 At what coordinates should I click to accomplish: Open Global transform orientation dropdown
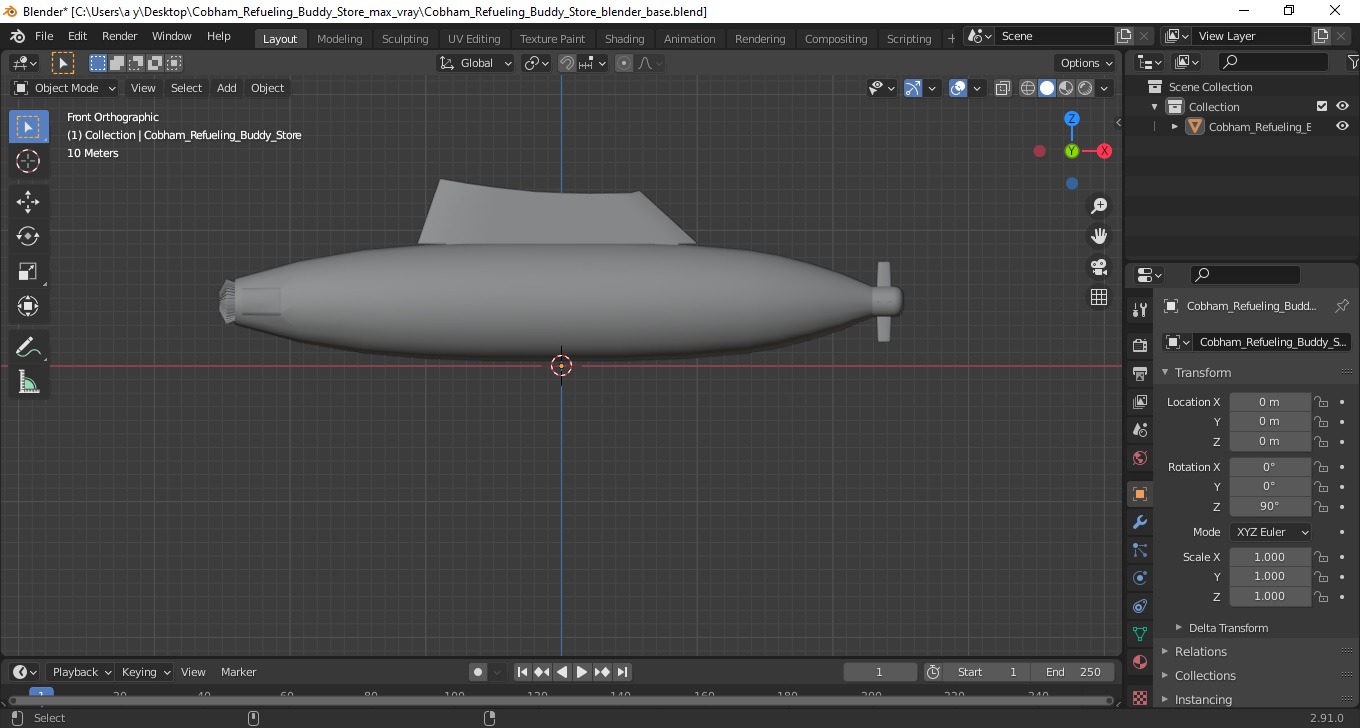(476, 63)
